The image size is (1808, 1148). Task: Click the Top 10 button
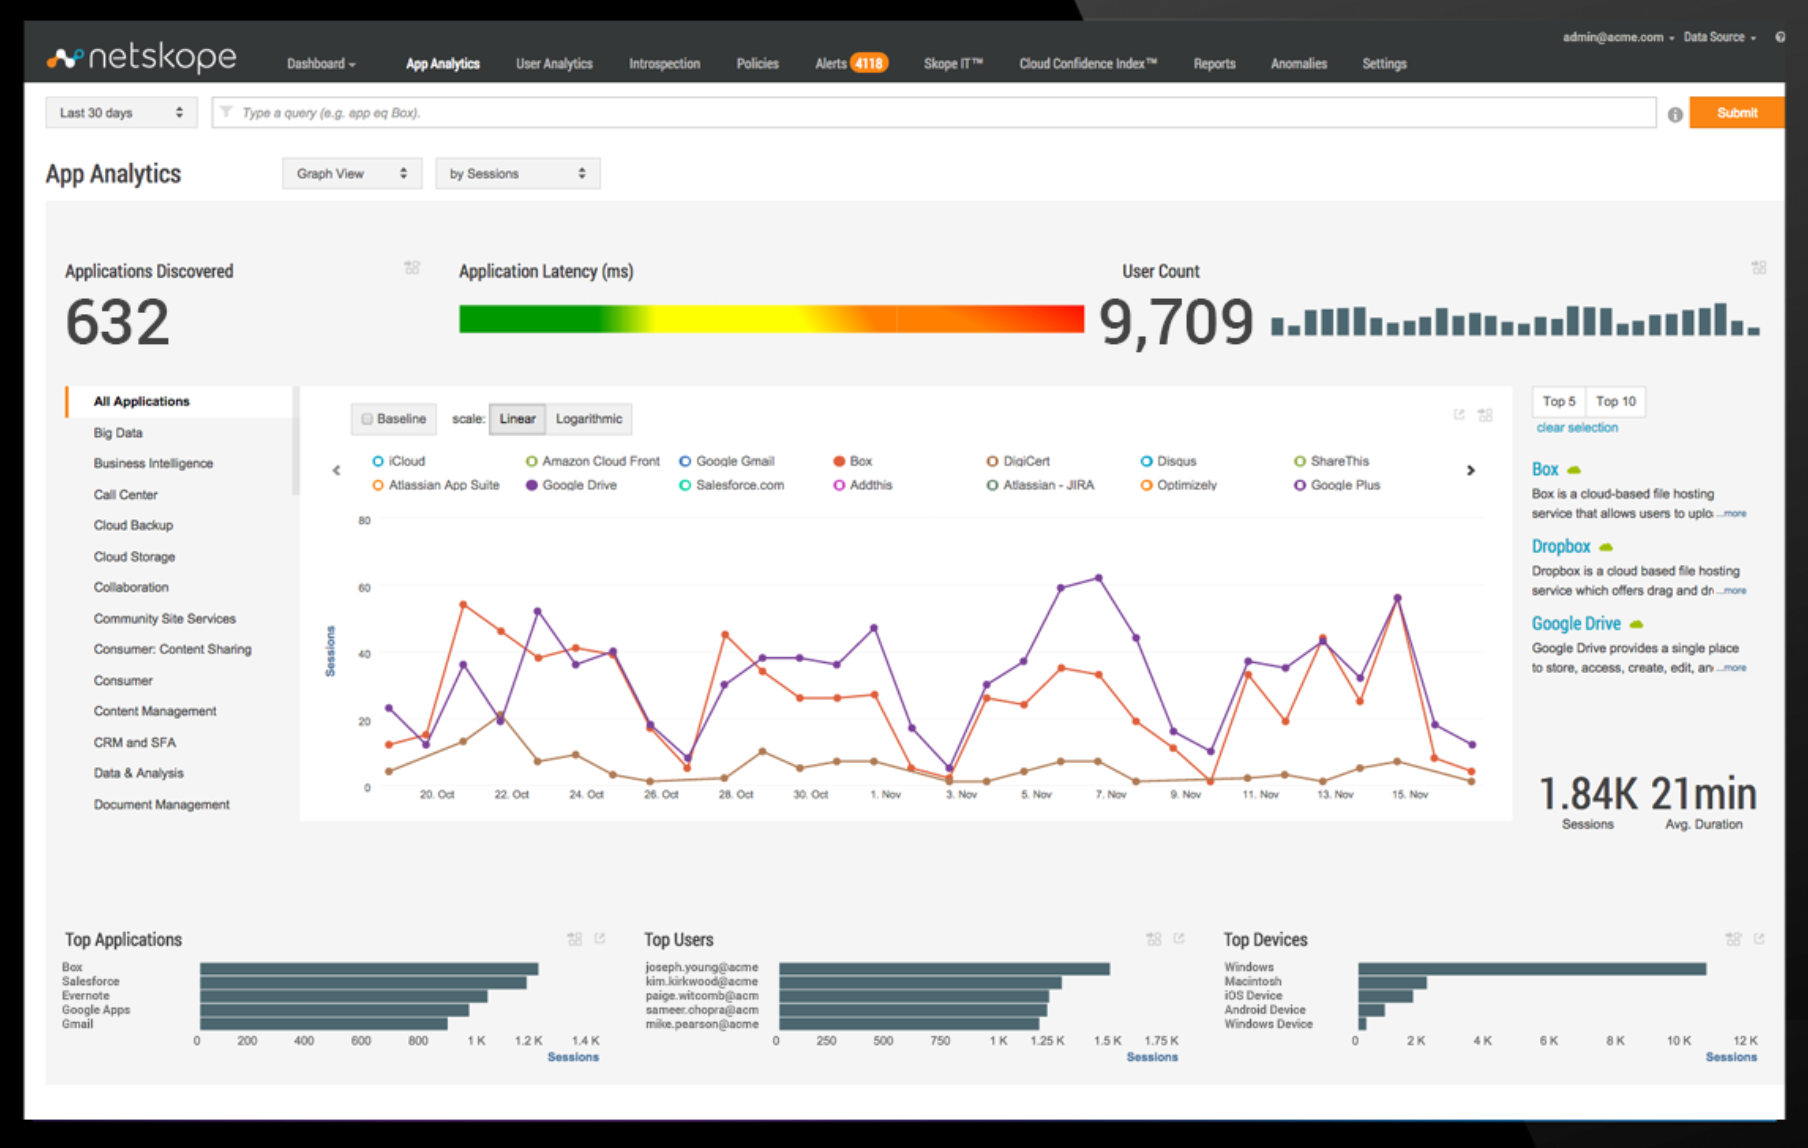point(1616,402)
